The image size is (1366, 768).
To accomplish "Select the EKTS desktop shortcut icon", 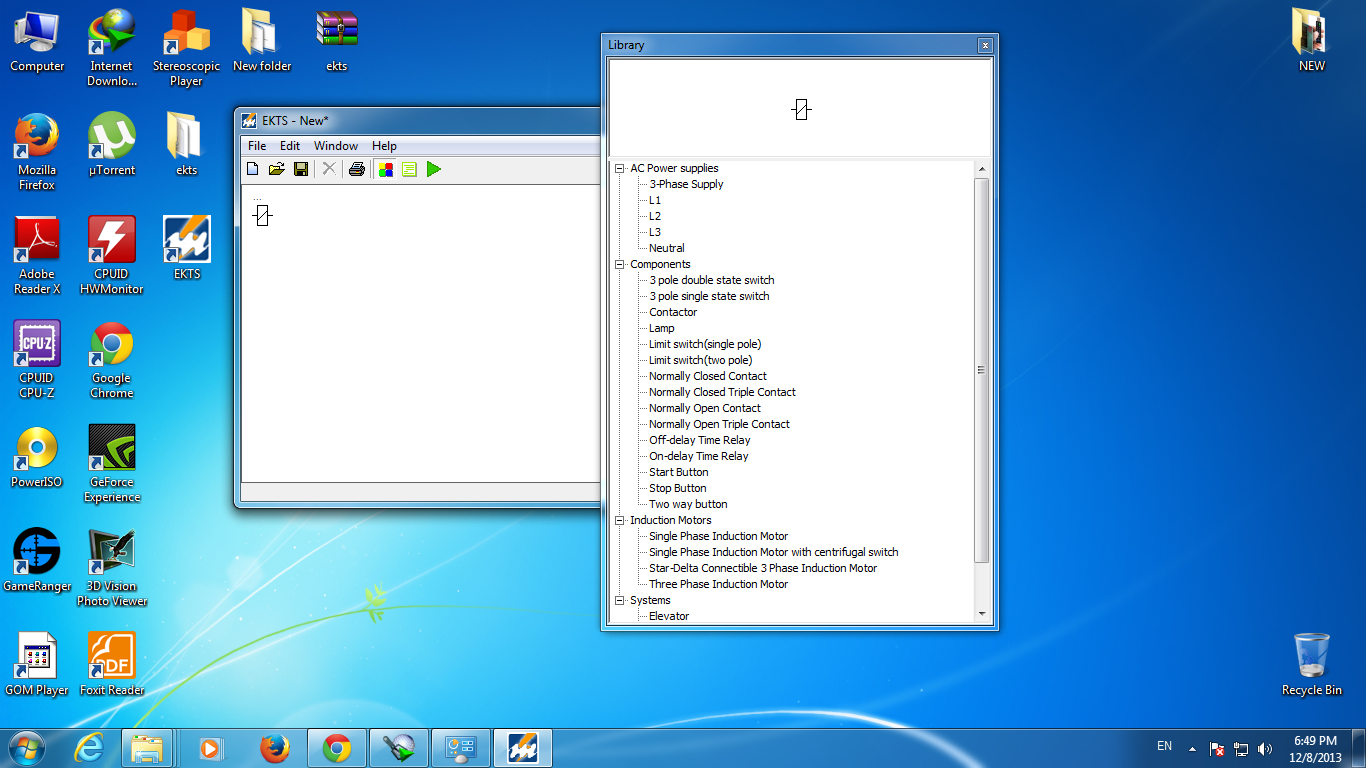I will click(187, 247).
